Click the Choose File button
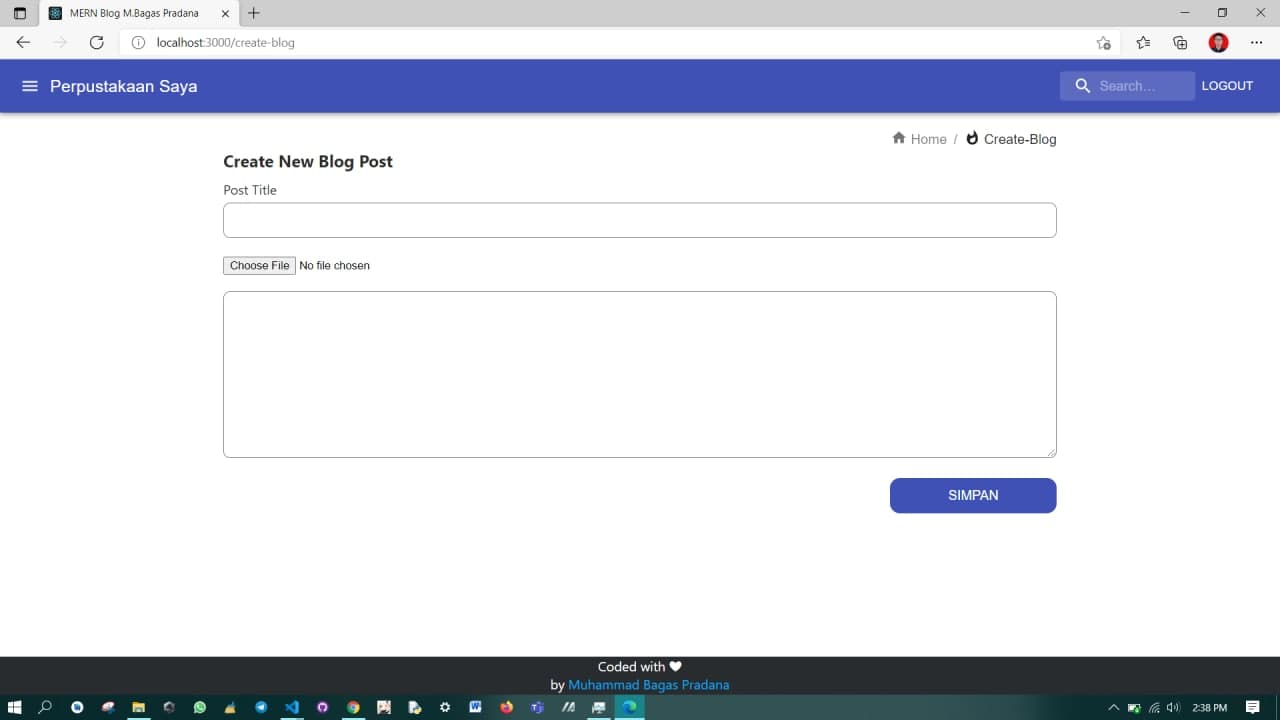Screen dimensions: 1280x720 click(259, 265)
